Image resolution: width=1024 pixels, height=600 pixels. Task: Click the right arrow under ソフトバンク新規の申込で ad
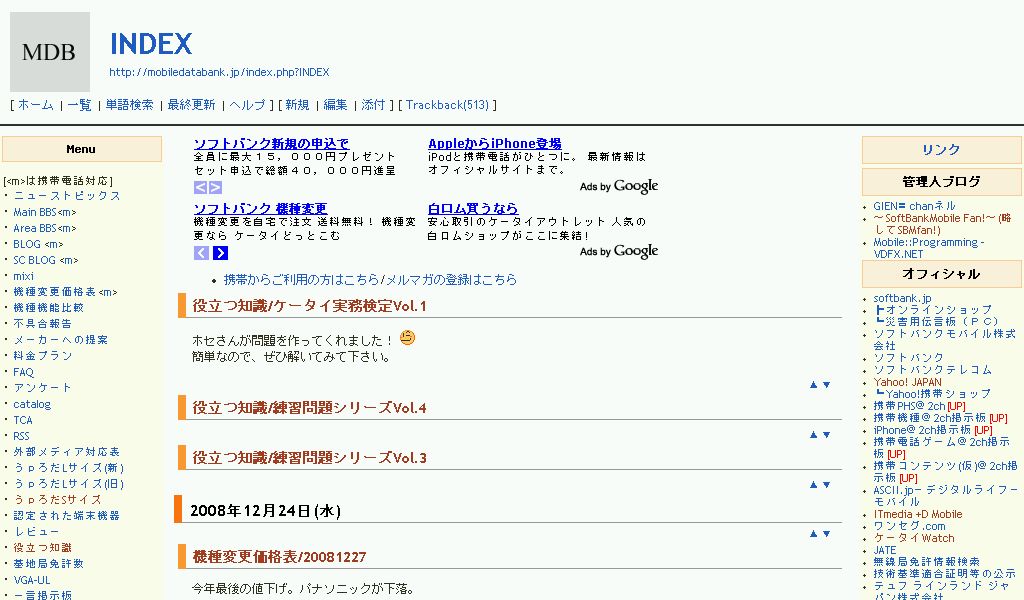(215, 187)
